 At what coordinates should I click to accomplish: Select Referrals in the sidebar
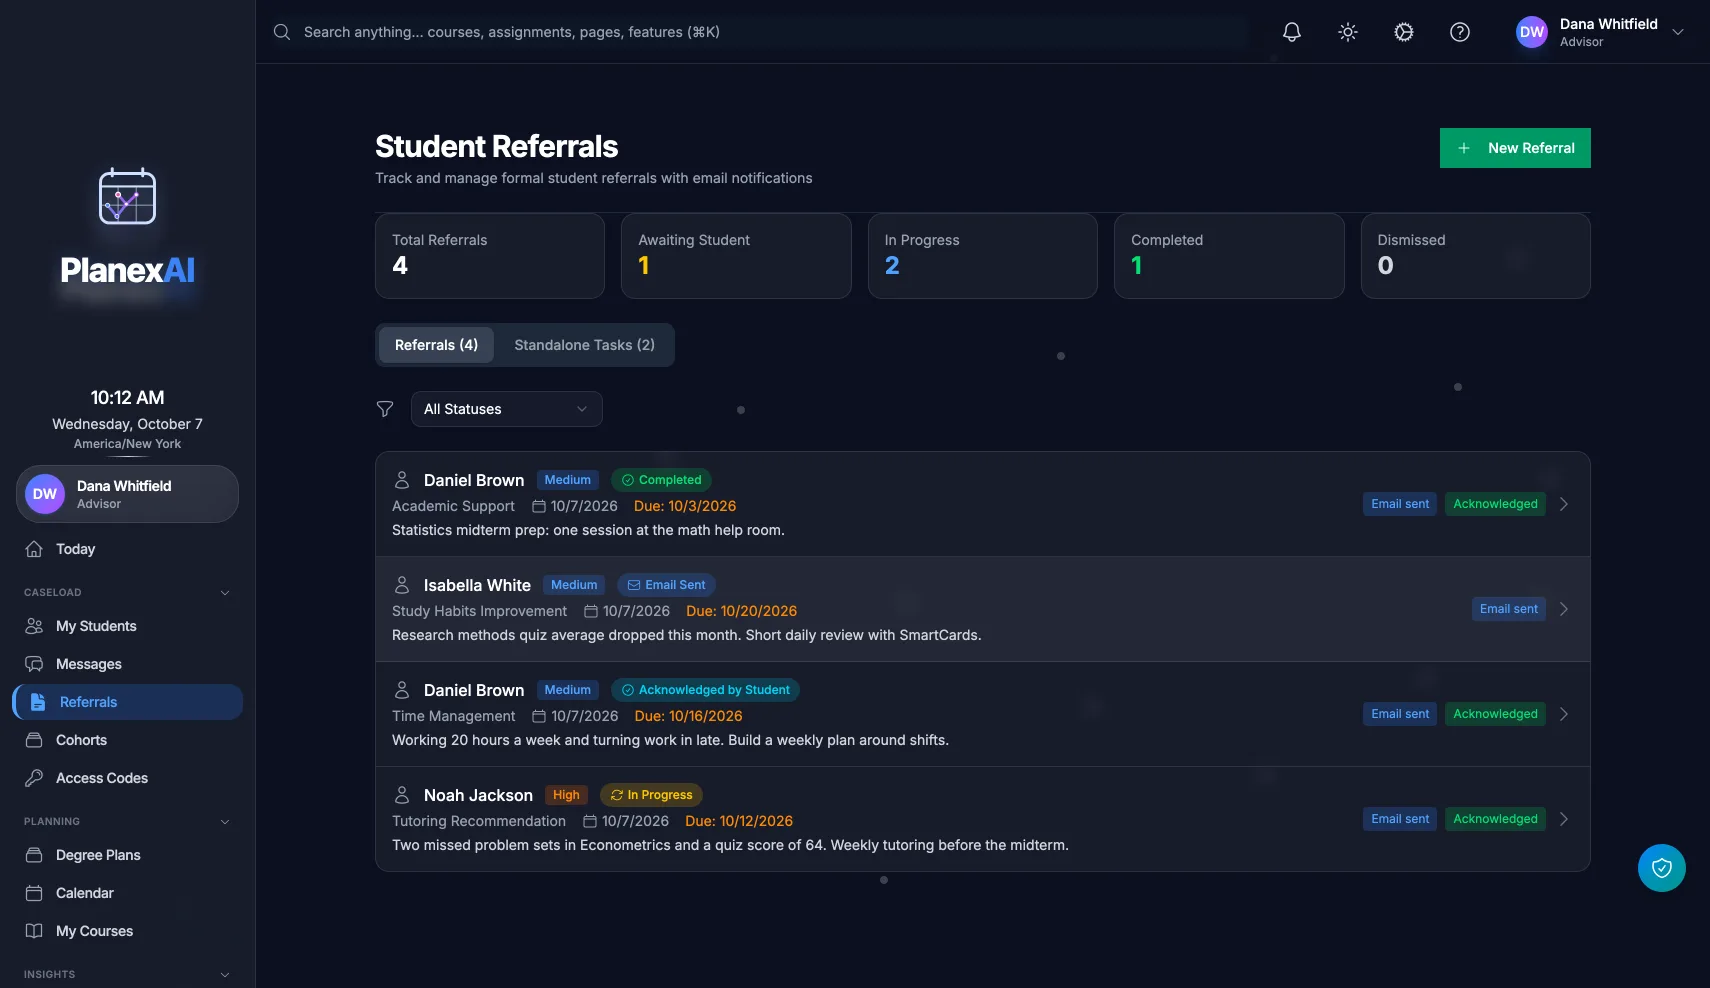(127, 702)
